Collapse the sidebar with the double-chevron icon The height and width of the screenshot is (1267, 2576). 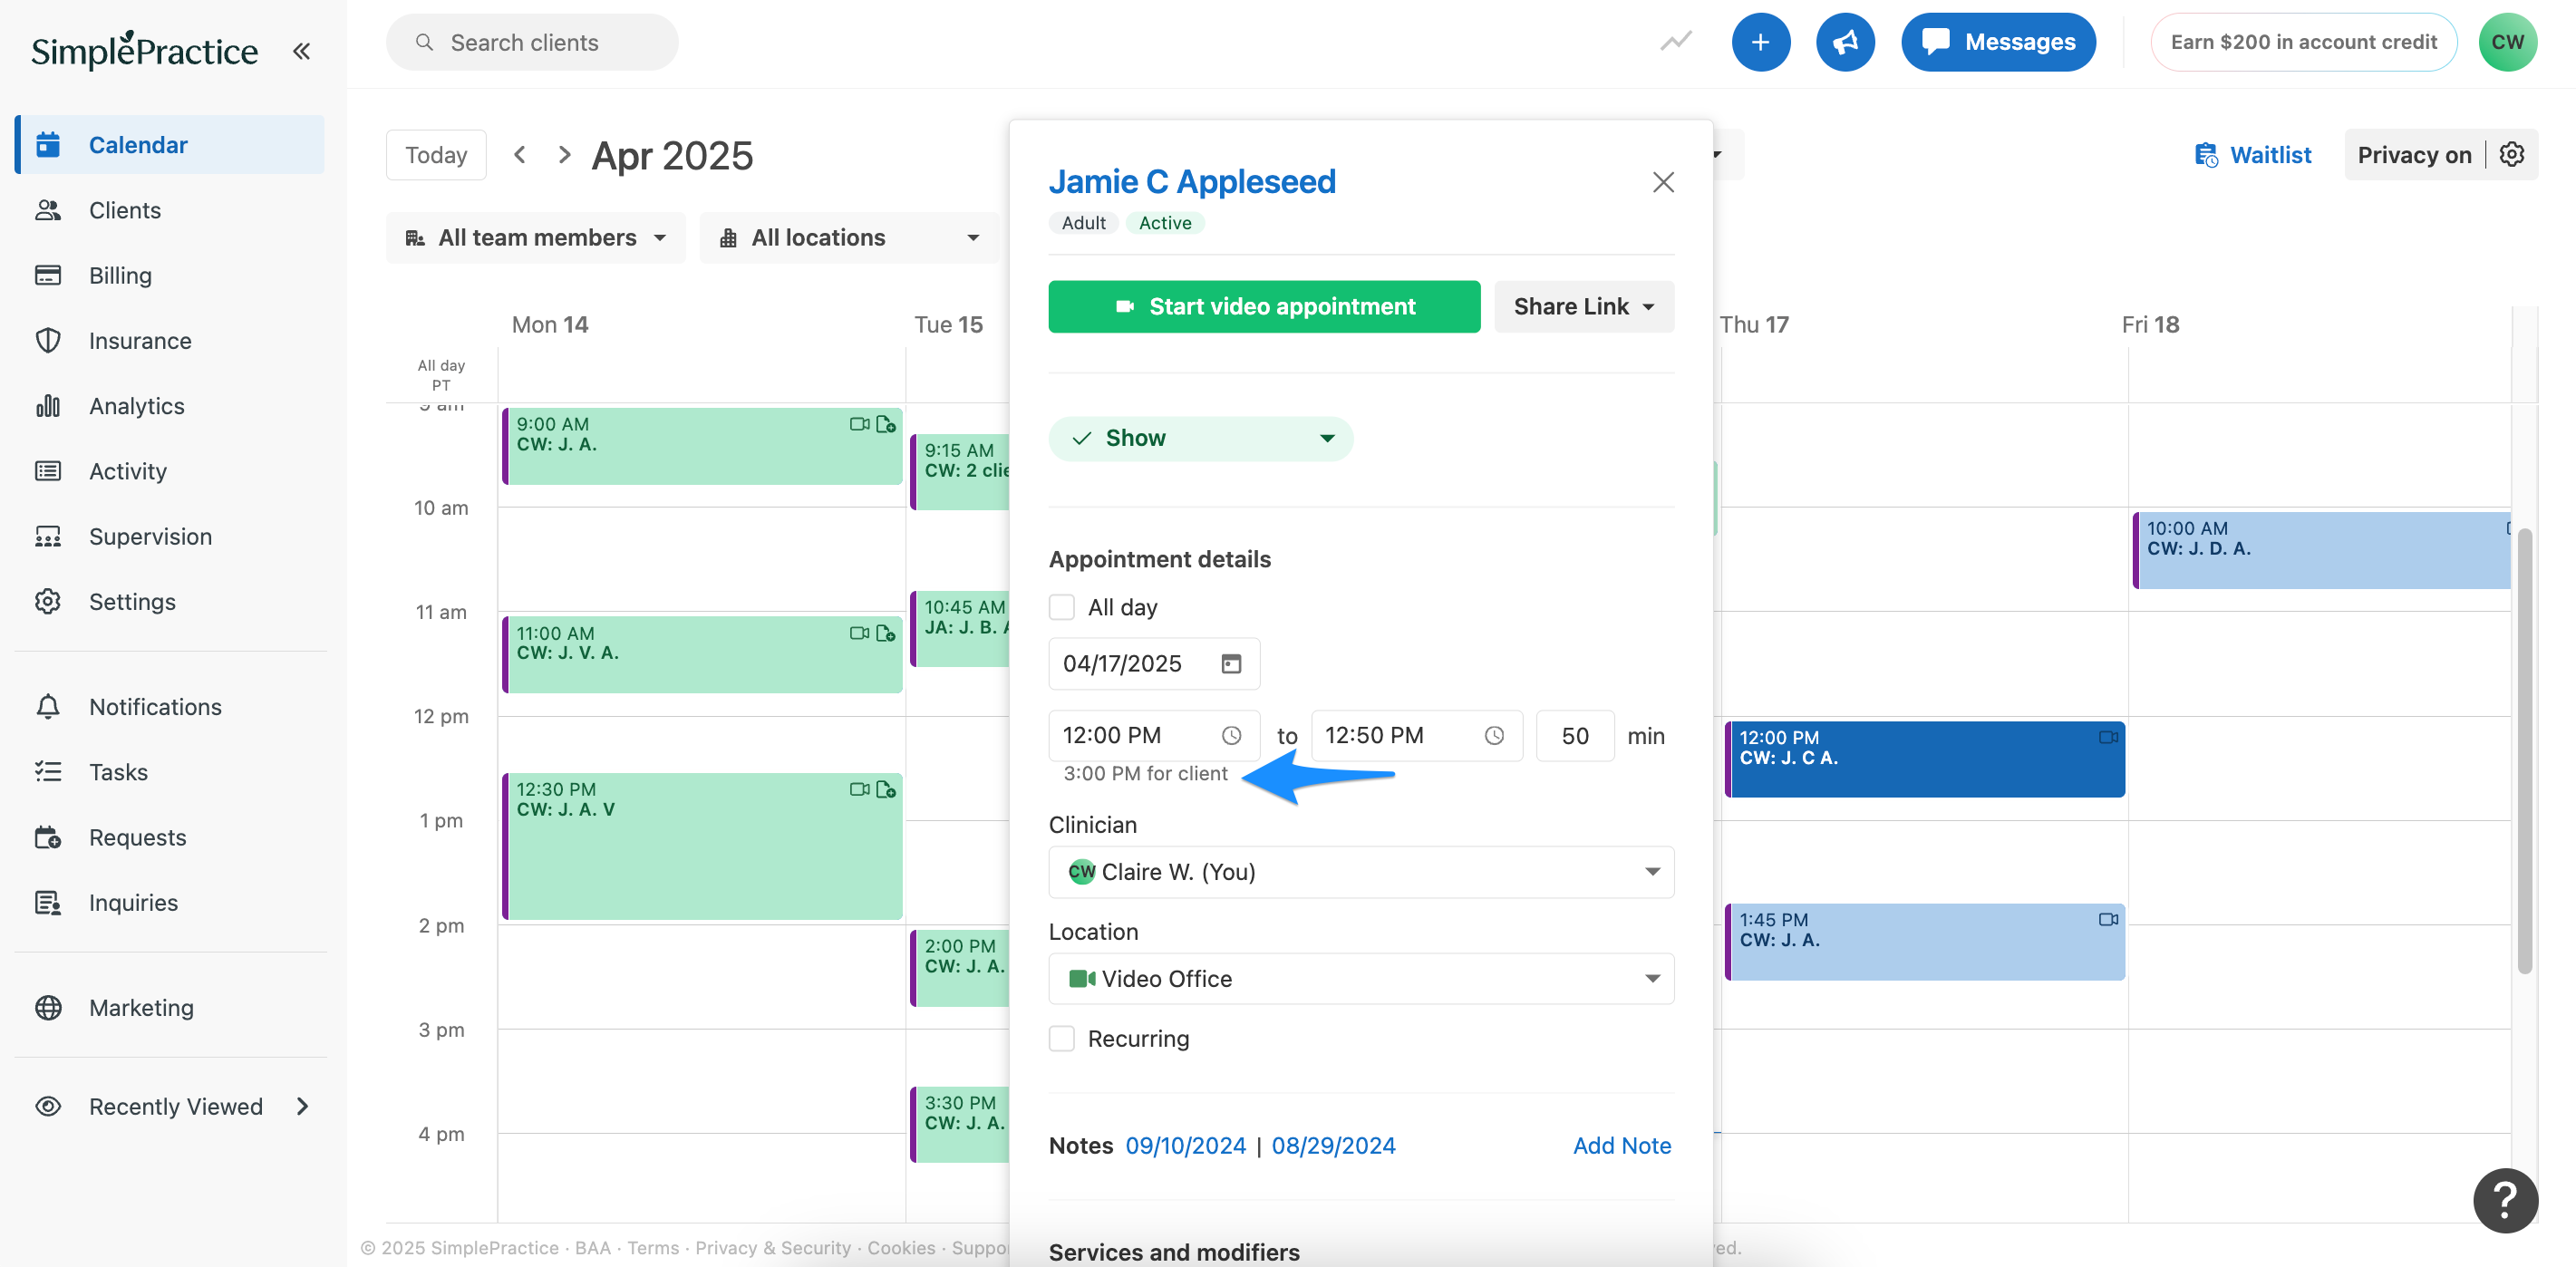(301, 51)
